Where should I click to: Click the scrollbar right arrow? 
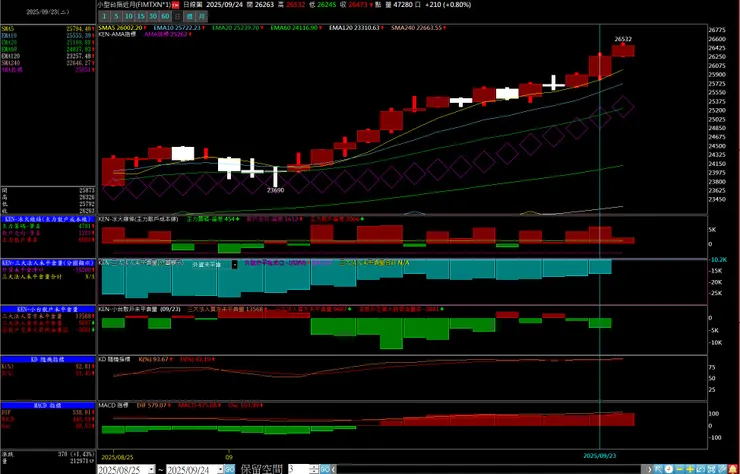point(649,470)
